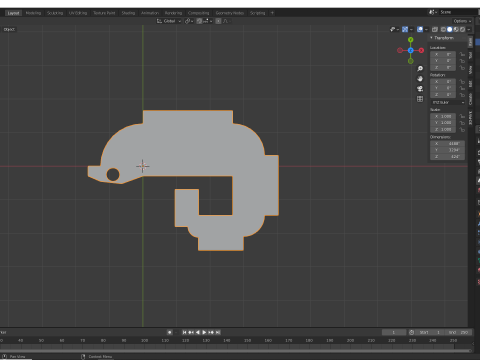Open the proportional editing falloff menu
The height and width of the screenshot is (360, 480).
pos(227,21)
